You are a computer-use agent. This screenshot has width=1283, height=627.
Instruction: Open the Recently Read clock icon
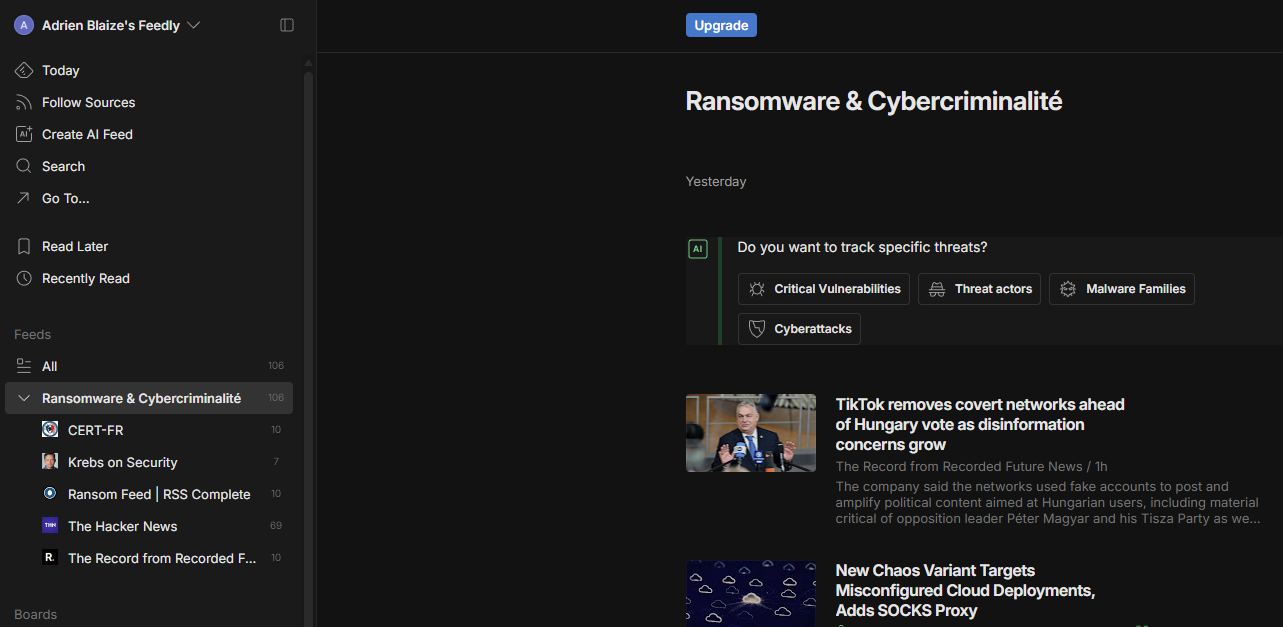pos(24,278)
